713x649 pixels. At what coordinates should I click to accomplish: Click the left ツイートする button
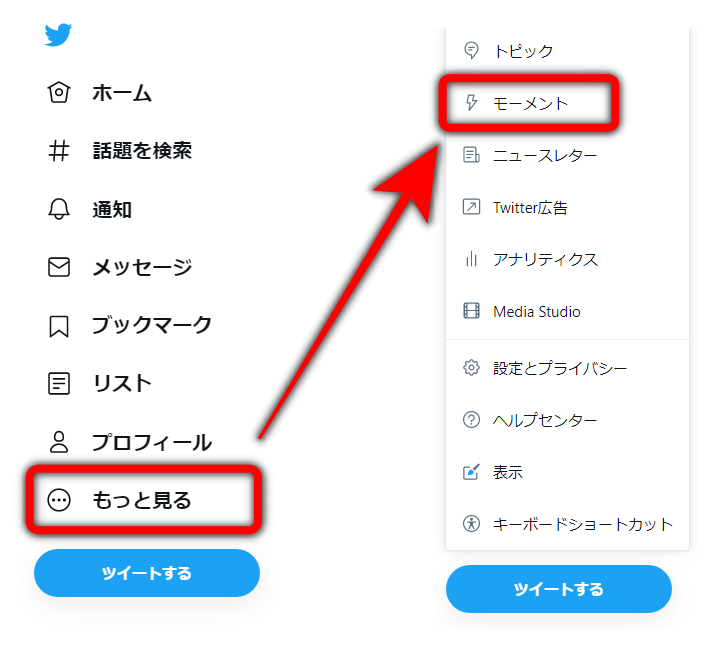[147, 573]
